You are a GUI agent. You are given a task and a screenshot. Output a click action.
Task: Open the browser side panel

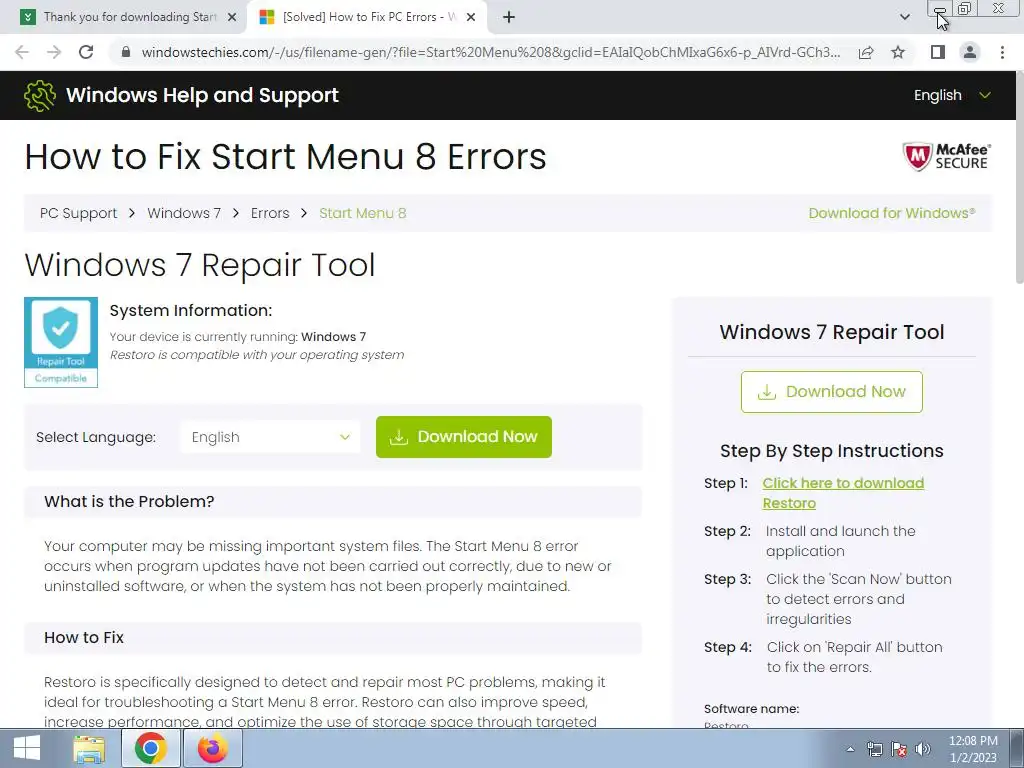938,52
